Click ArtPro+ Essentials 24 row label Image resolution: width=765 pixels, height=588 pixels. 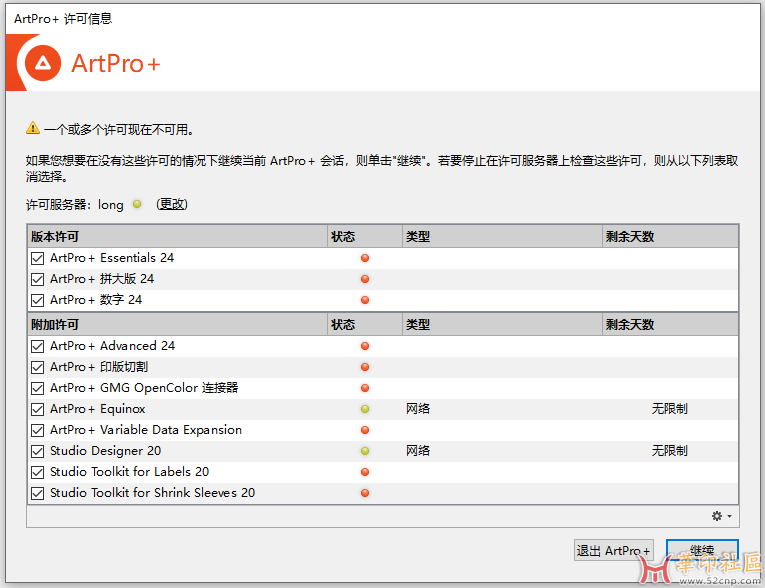point(112,258)
